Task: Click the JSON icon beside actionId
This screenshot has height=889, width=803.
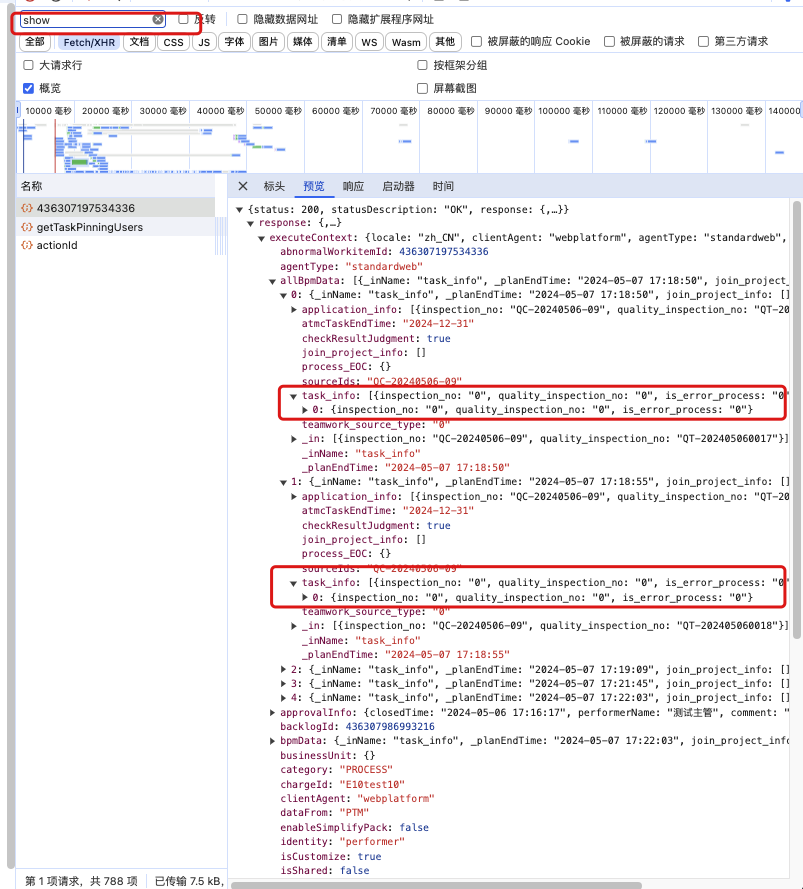Action: pyautogui.click(x=27, y=245)
